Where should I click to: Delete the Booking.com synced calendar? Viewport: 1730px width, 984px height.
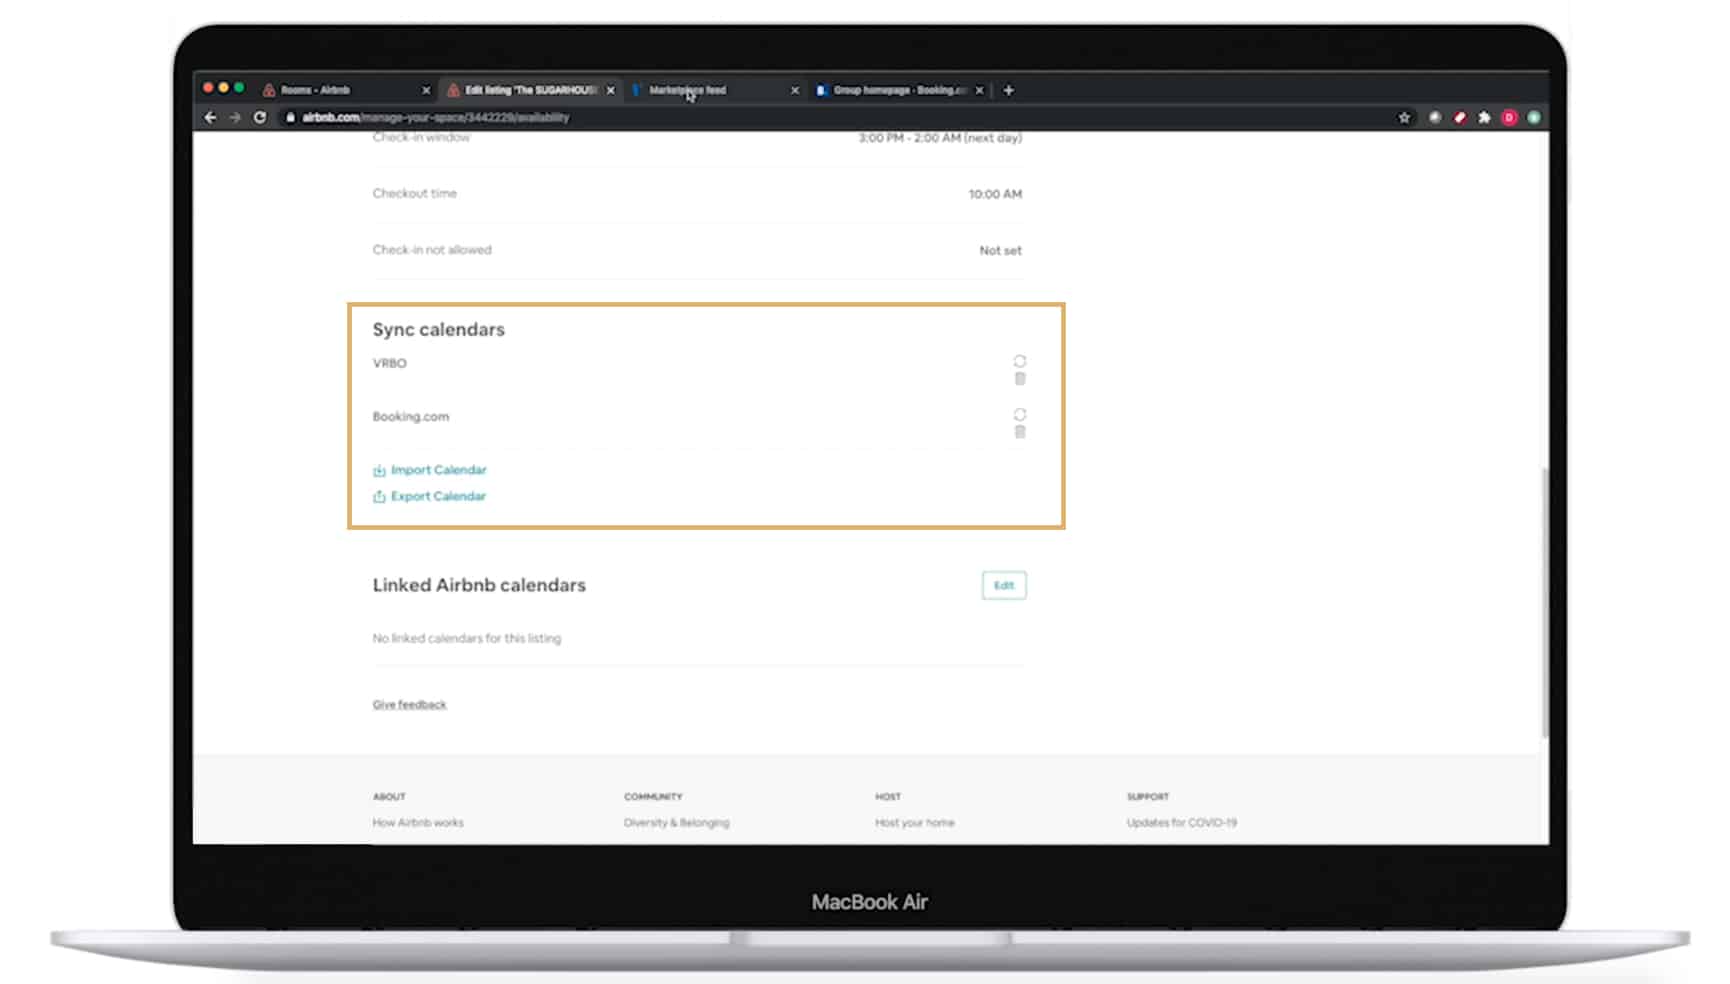(x=1020, y=432)
